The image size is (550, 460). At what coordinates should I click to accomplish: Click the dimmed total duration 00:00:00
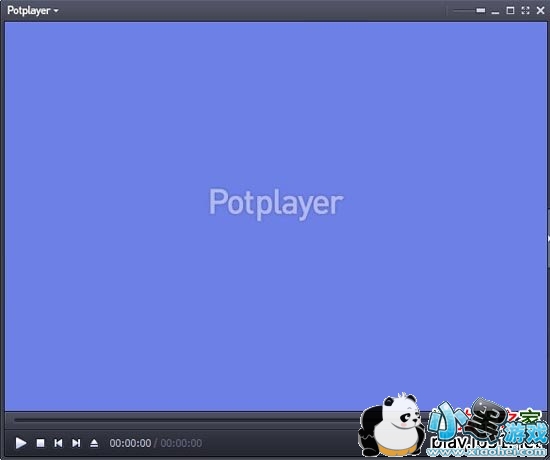pyautogui.click(x=181, y=443)
